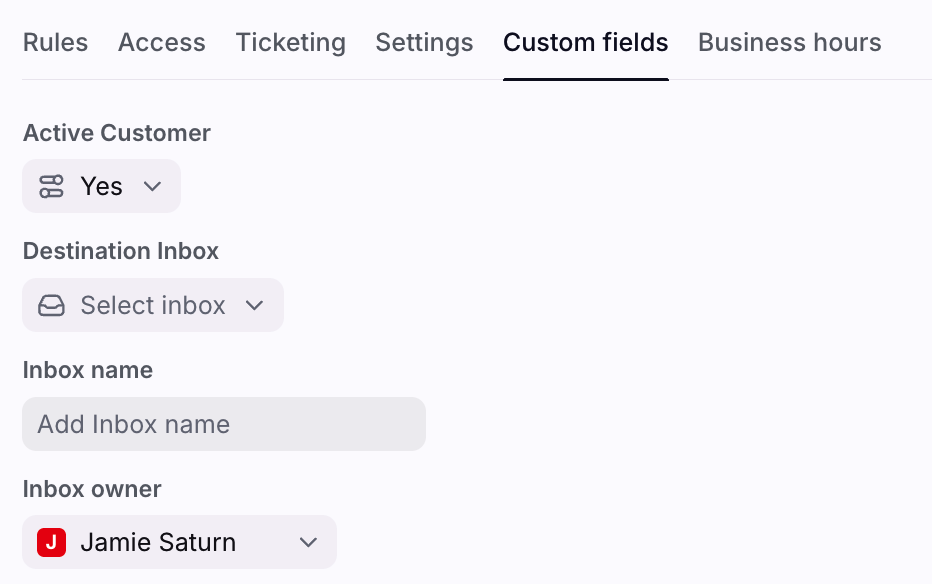This screenshot has width=932, height=584.
Task: Switch to Business hours tab
Action: (x=789, y=43)
